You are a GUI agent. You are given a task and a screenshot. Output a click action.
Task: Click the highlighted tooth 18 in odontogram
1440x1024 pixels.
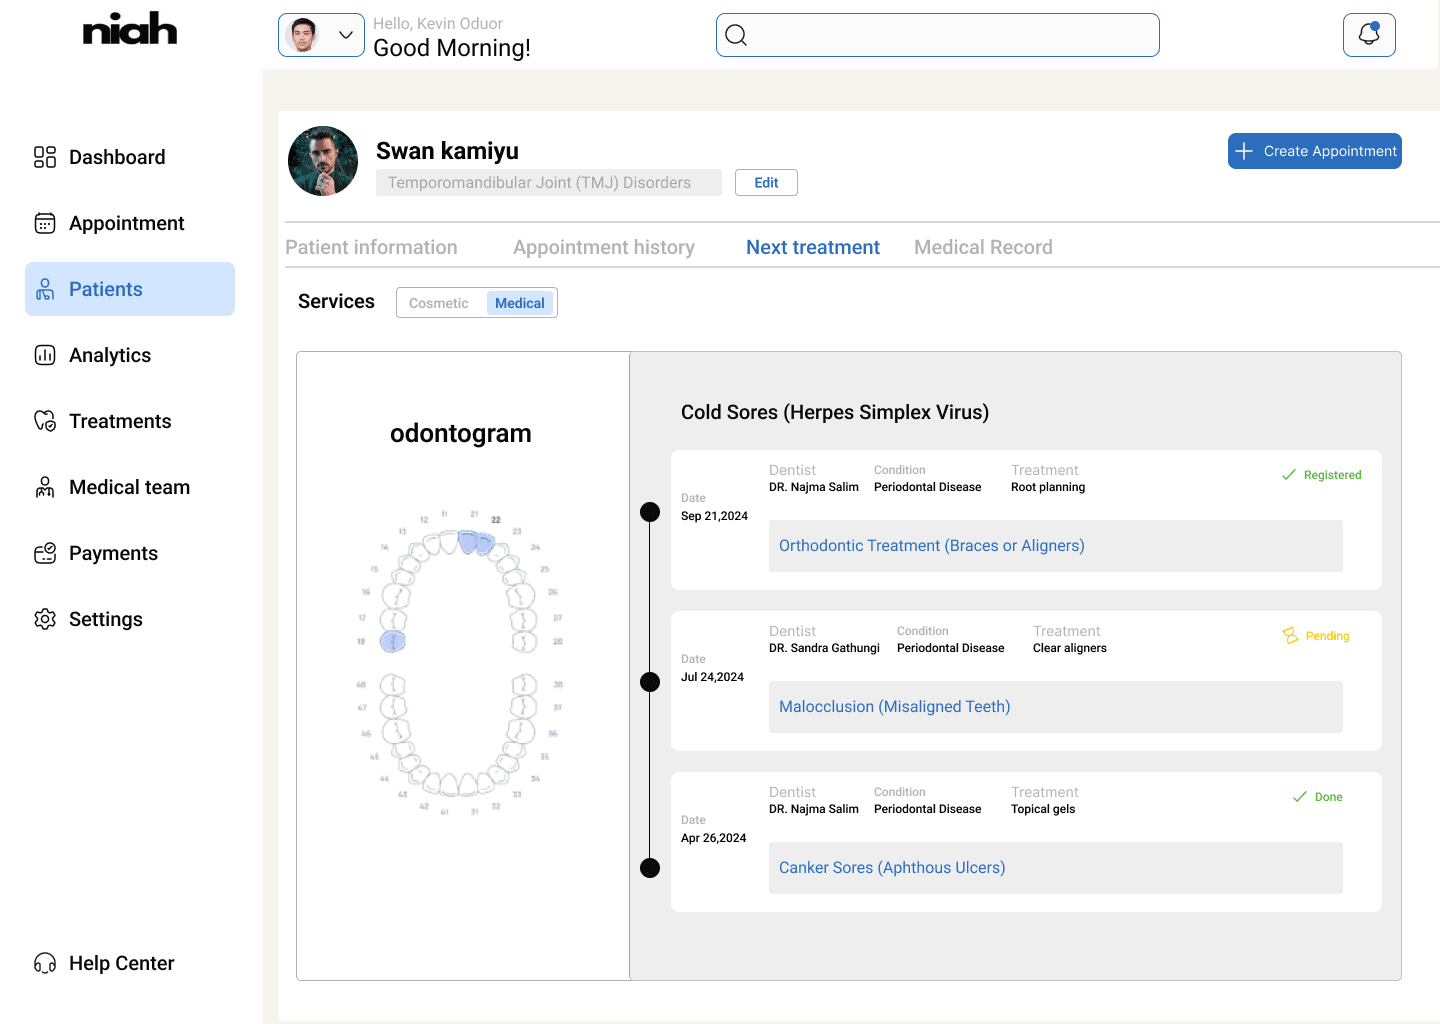[x=393, y=641]
